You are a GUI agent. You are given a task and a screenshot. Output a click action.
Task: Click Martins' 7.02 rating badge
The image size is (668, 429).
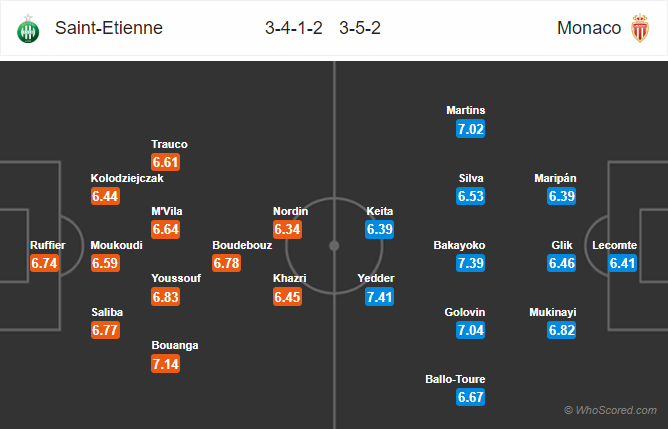[x=472, y=129]
